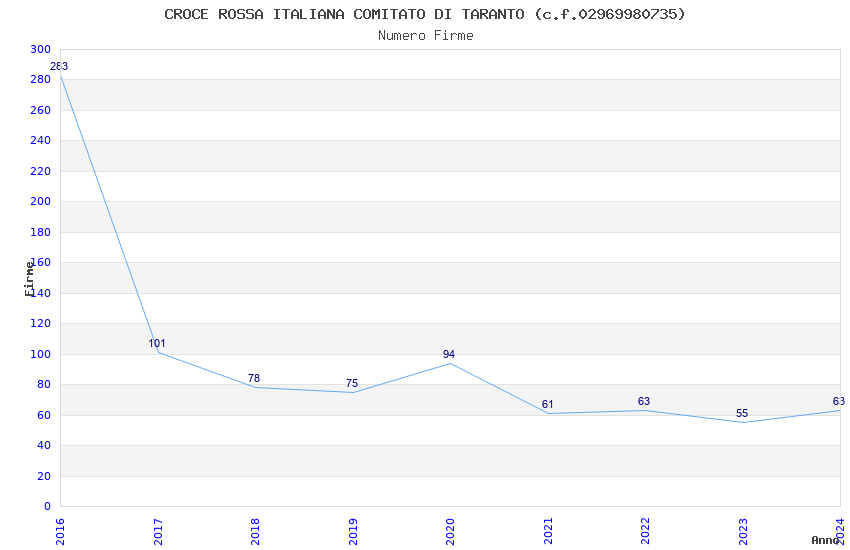Click the data label 75
Screen dimensions: 850x550
(x=352, y=383)
